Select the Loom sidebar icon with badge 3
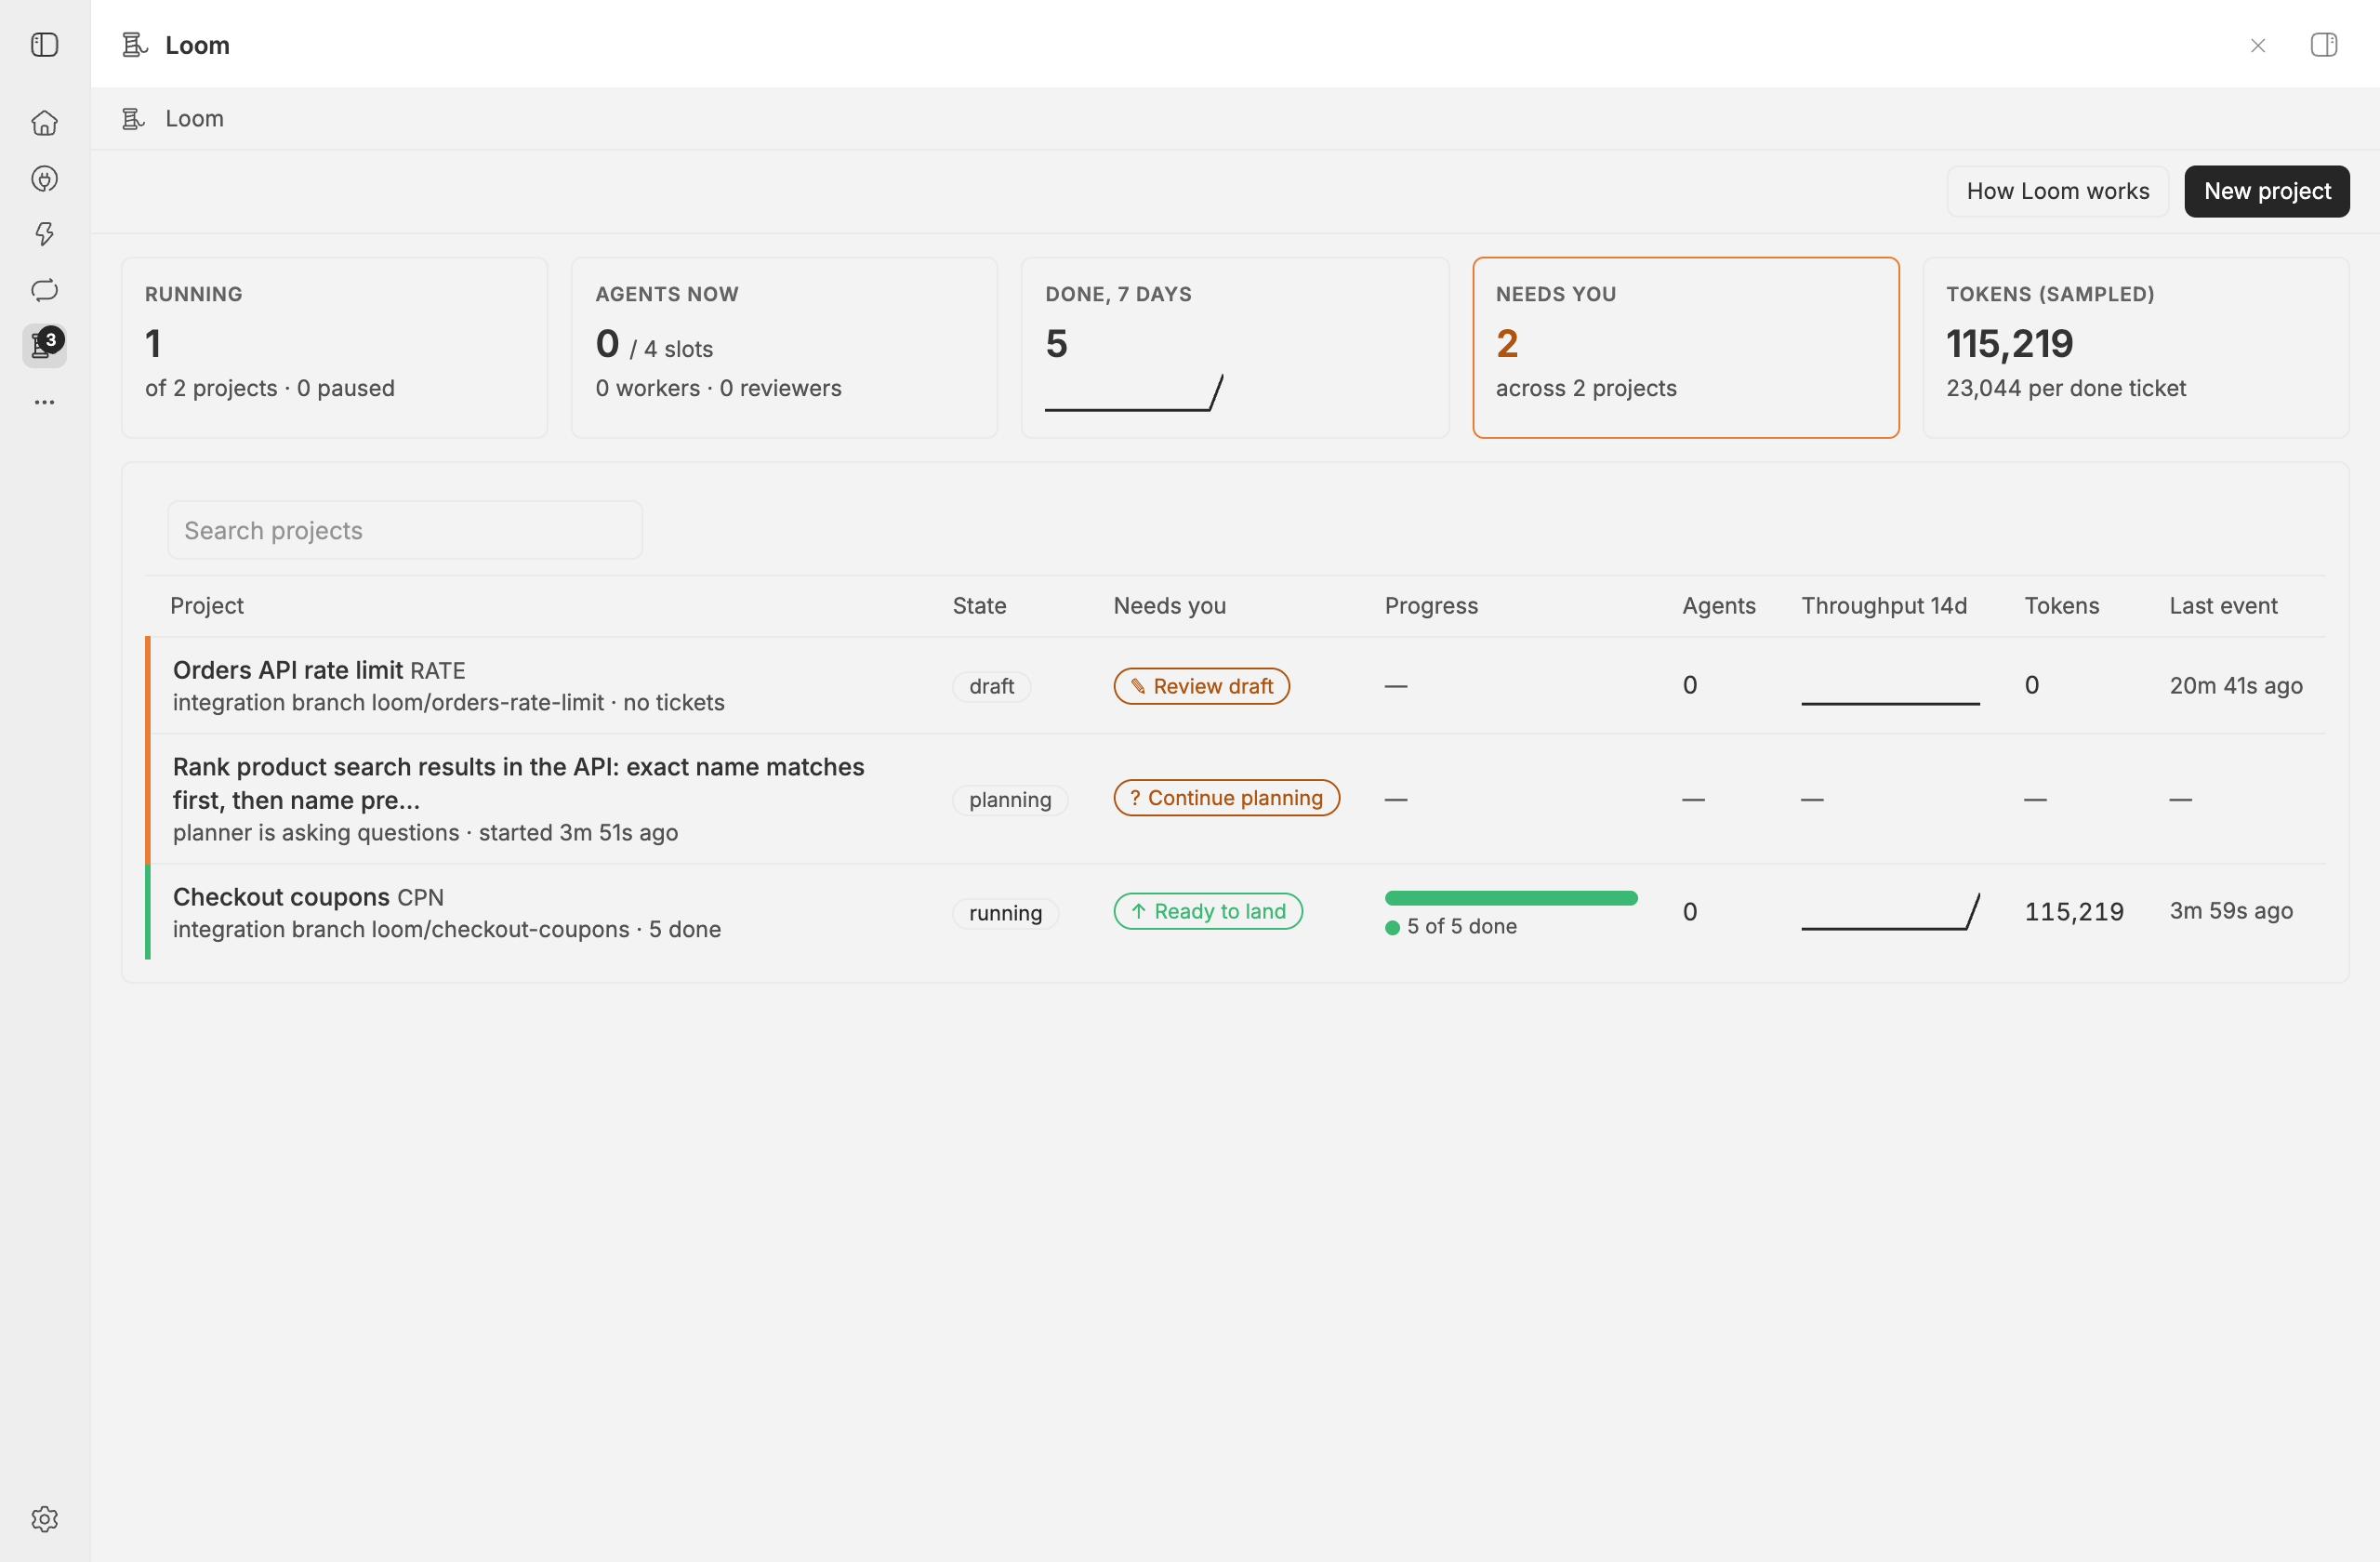The image size is (2380, 1562). tap(44, 345)
